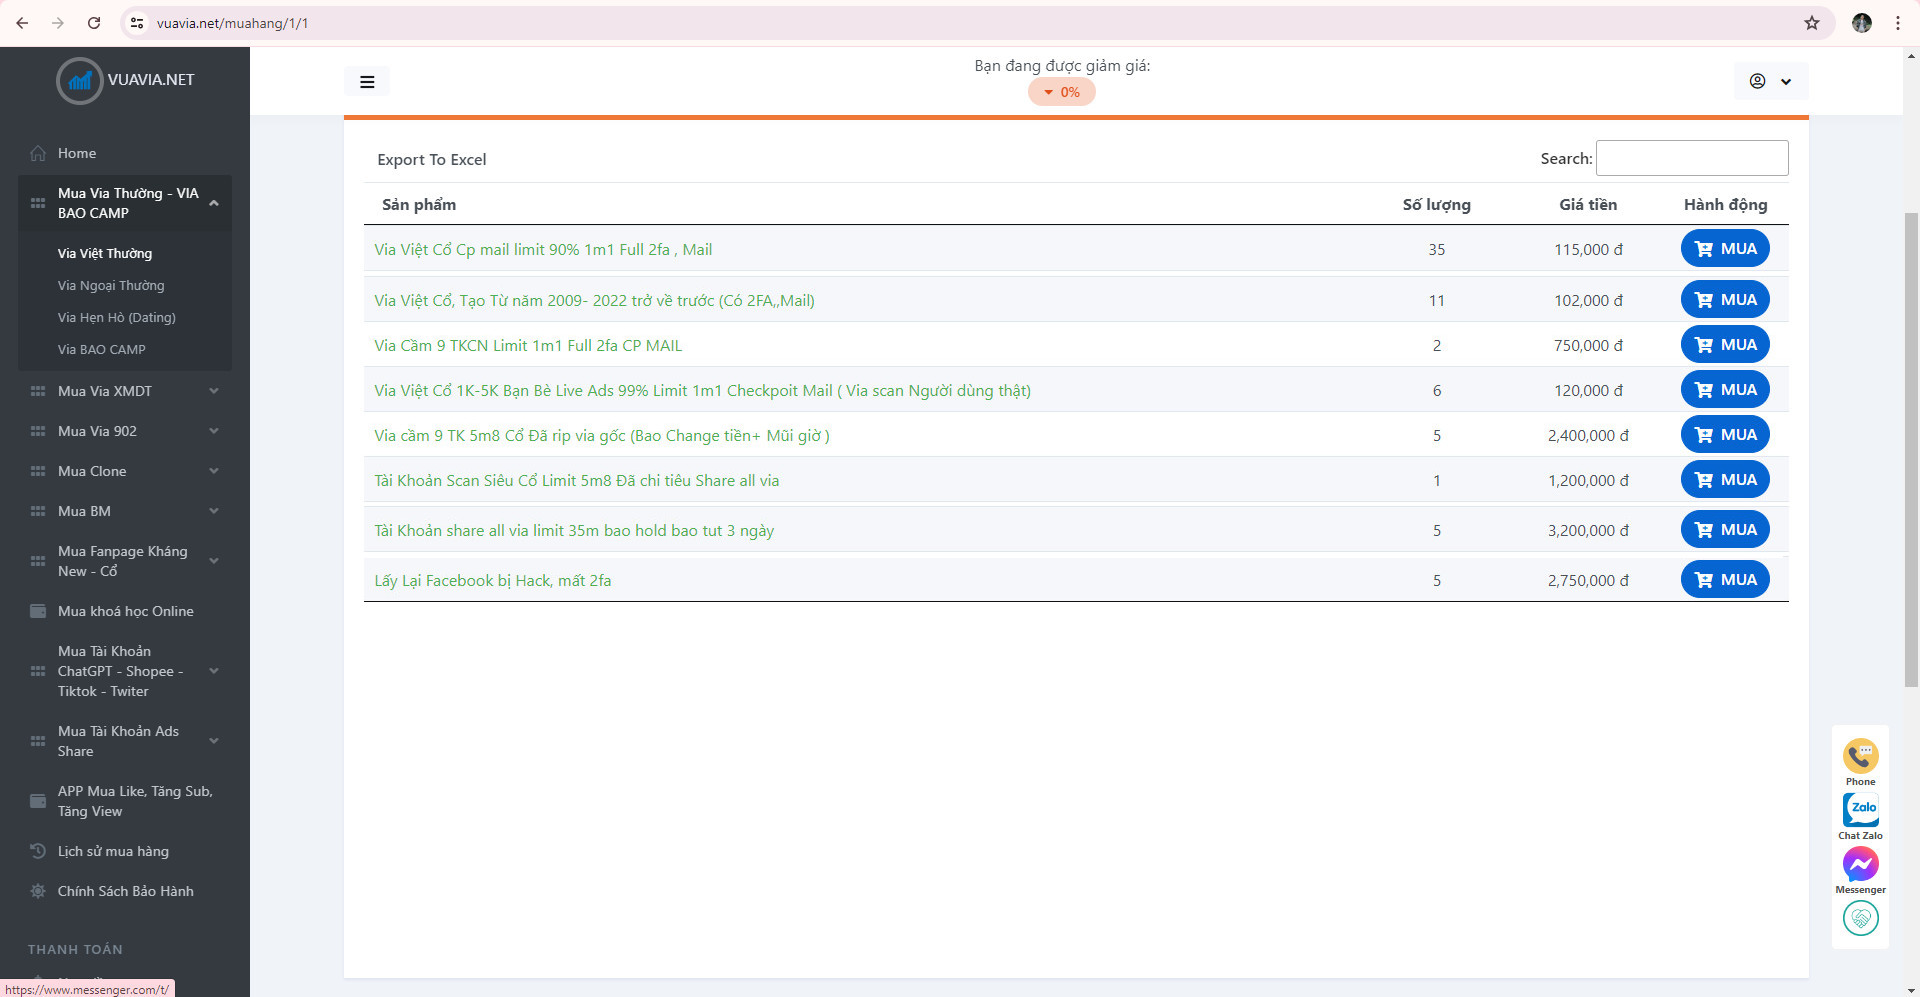The width and height of the screenshot is (1920, 997).
Task: Click the gear icon beside Chính Sách Bảo Hành
Action: [38, 891]
